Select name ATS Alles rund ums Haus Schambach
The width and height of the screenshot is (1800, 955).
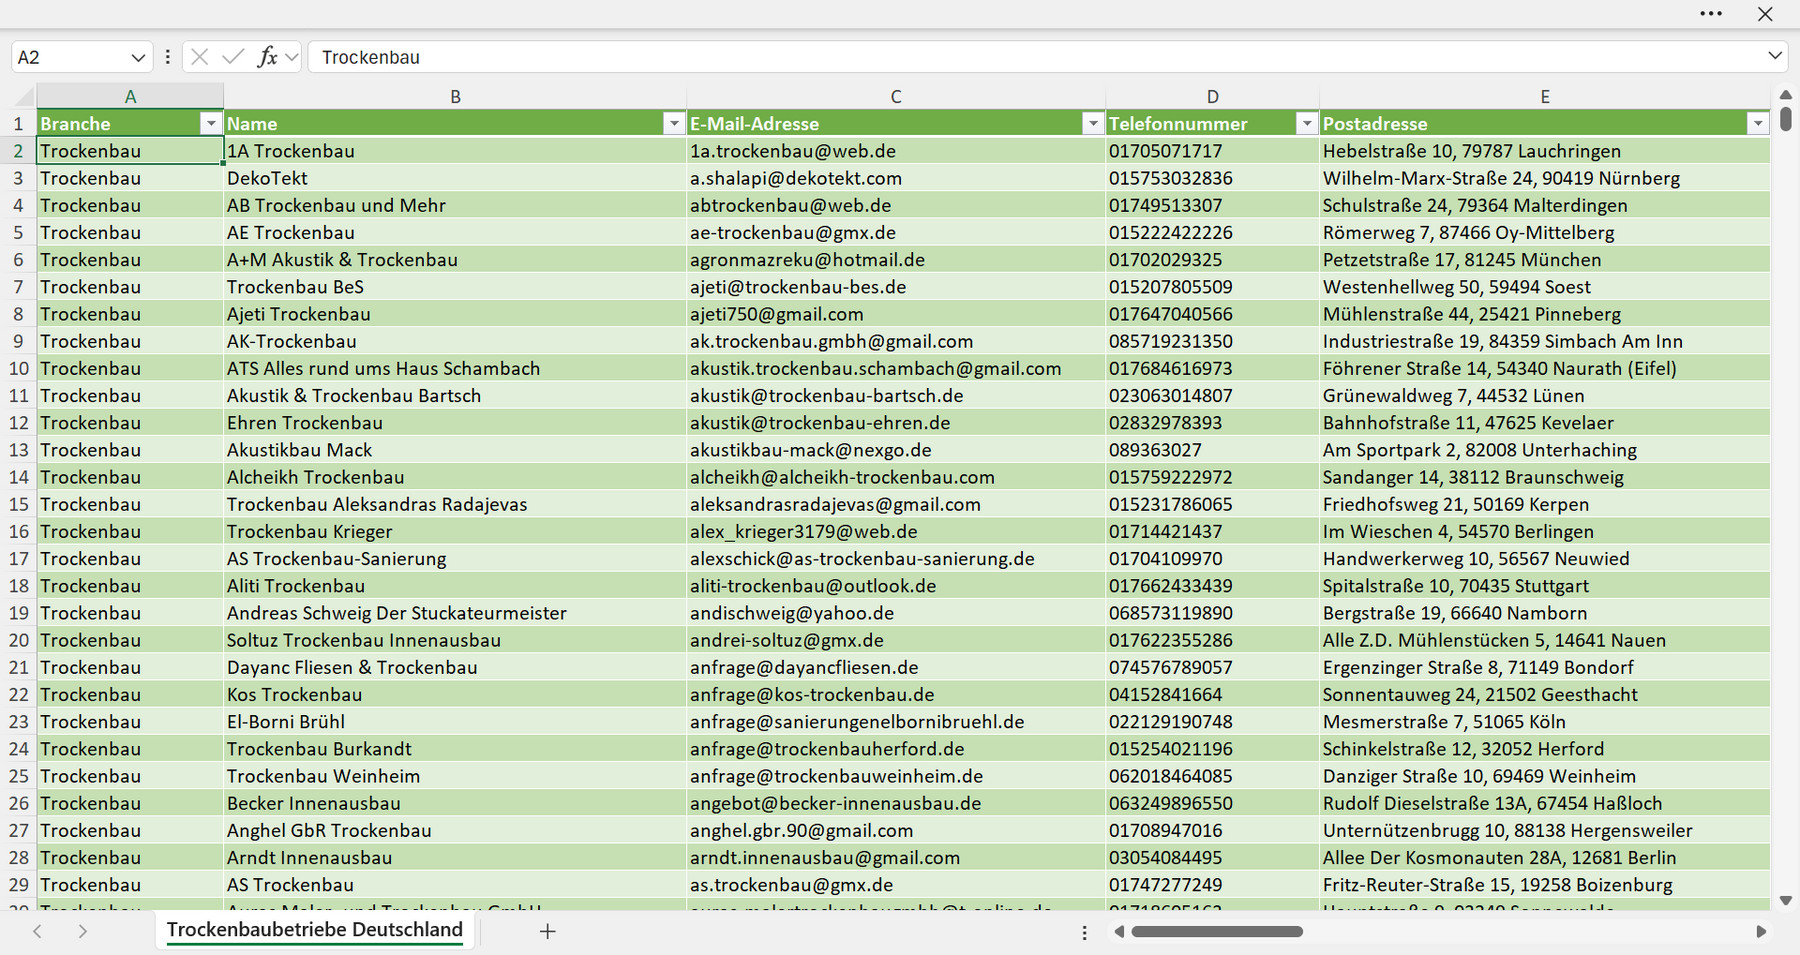(455, 368)
